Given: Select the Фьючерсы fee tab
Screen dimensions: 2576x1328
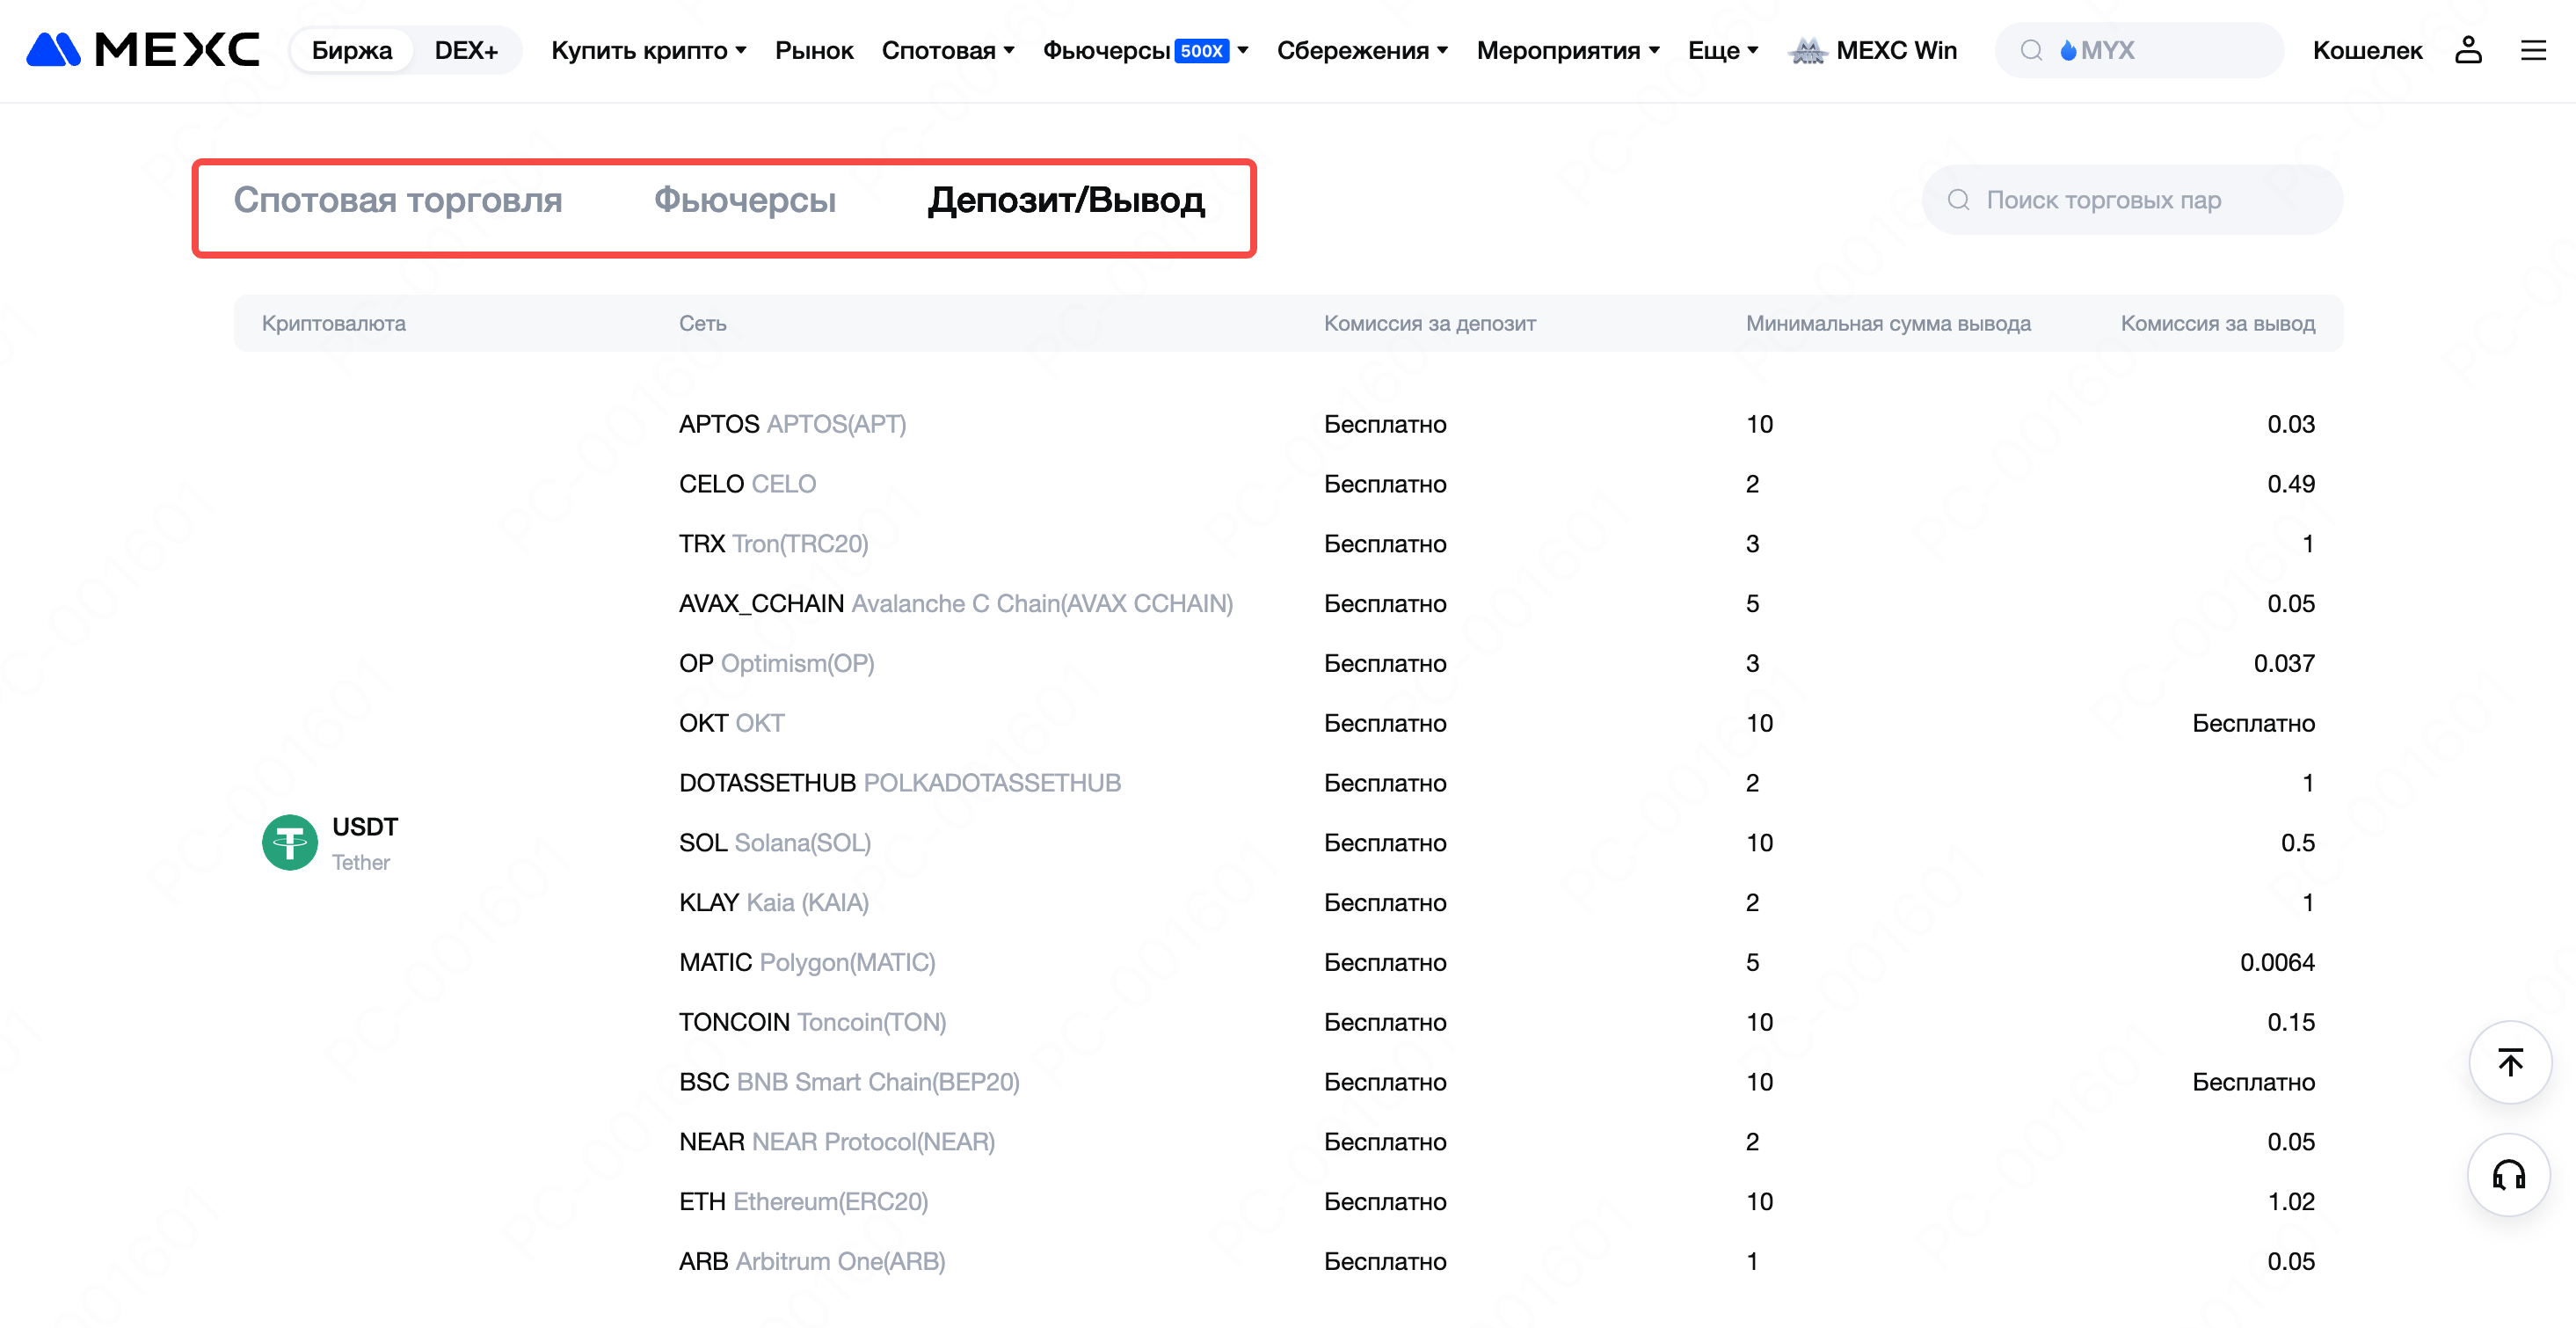Looking at the screenshot, I should [745, 200].
